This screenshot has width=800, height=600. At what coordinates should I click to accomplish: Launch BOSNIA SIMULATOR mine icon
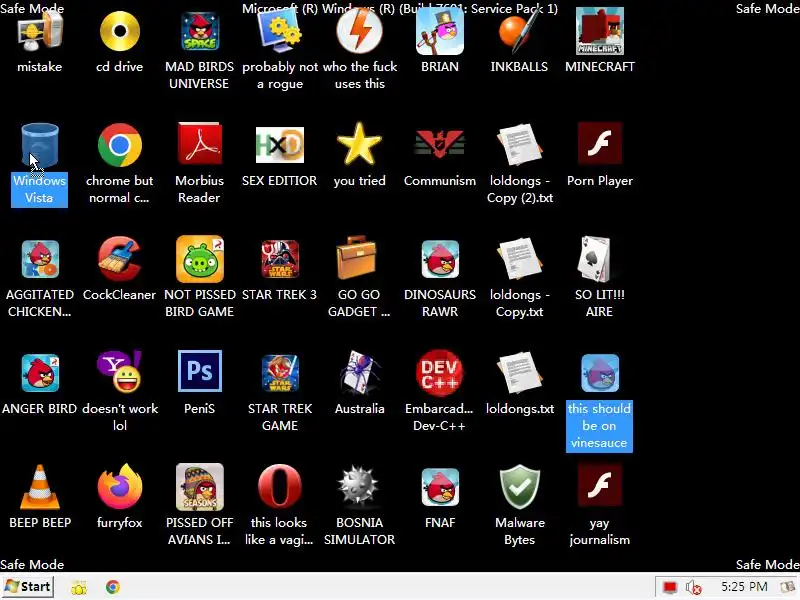click(x=360, y=487)
